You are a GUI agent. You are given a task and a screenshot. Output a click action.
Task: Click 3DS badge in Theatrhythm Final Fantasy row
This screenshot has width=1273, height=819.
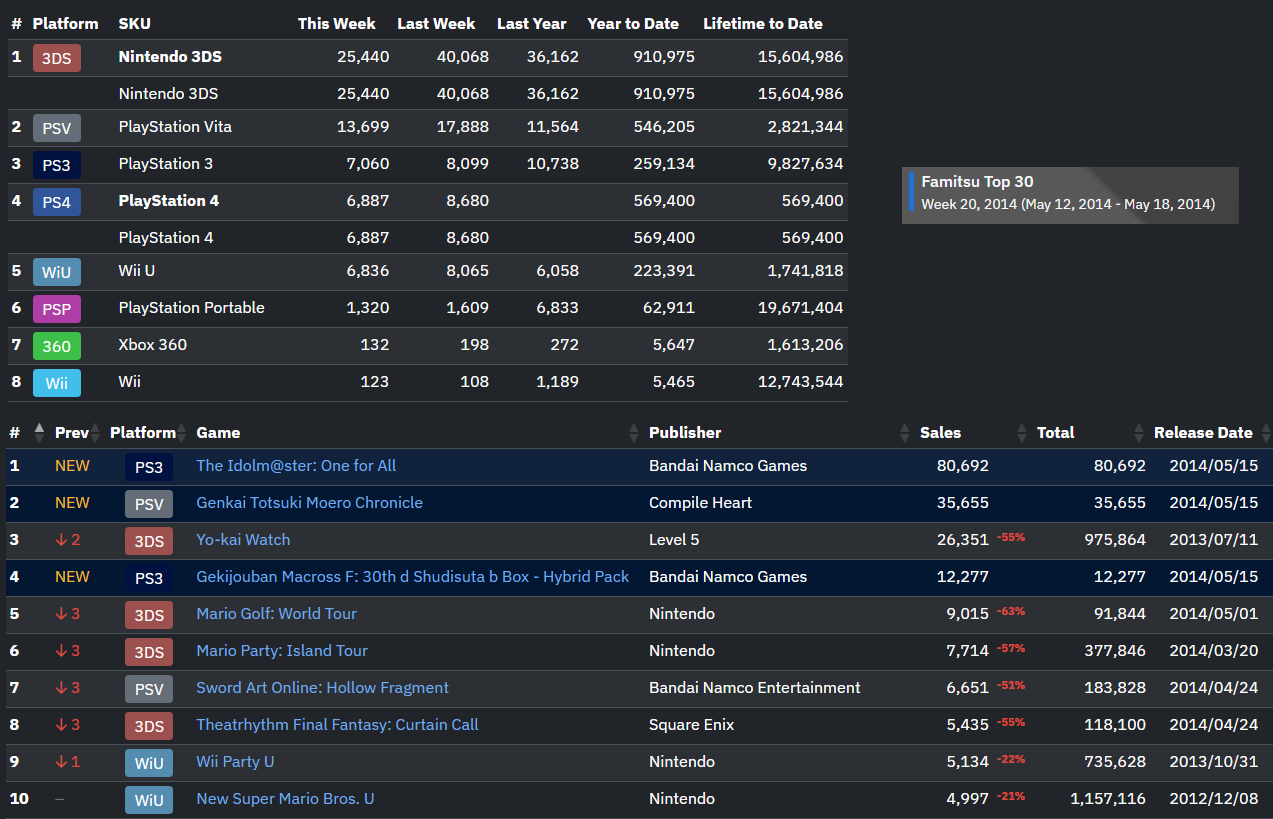(x=149, y=726)
